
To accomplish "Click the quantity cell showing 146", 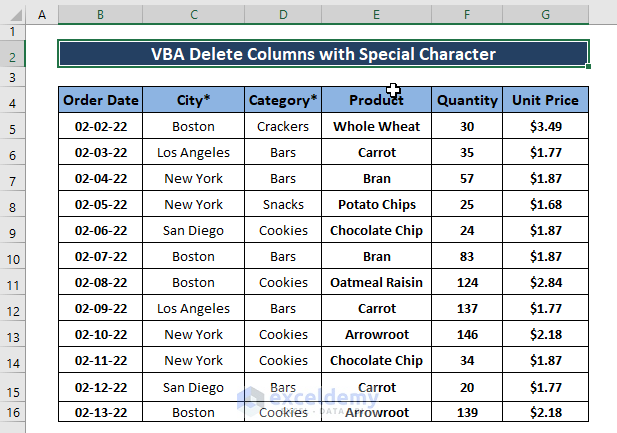I will [467, 335].
